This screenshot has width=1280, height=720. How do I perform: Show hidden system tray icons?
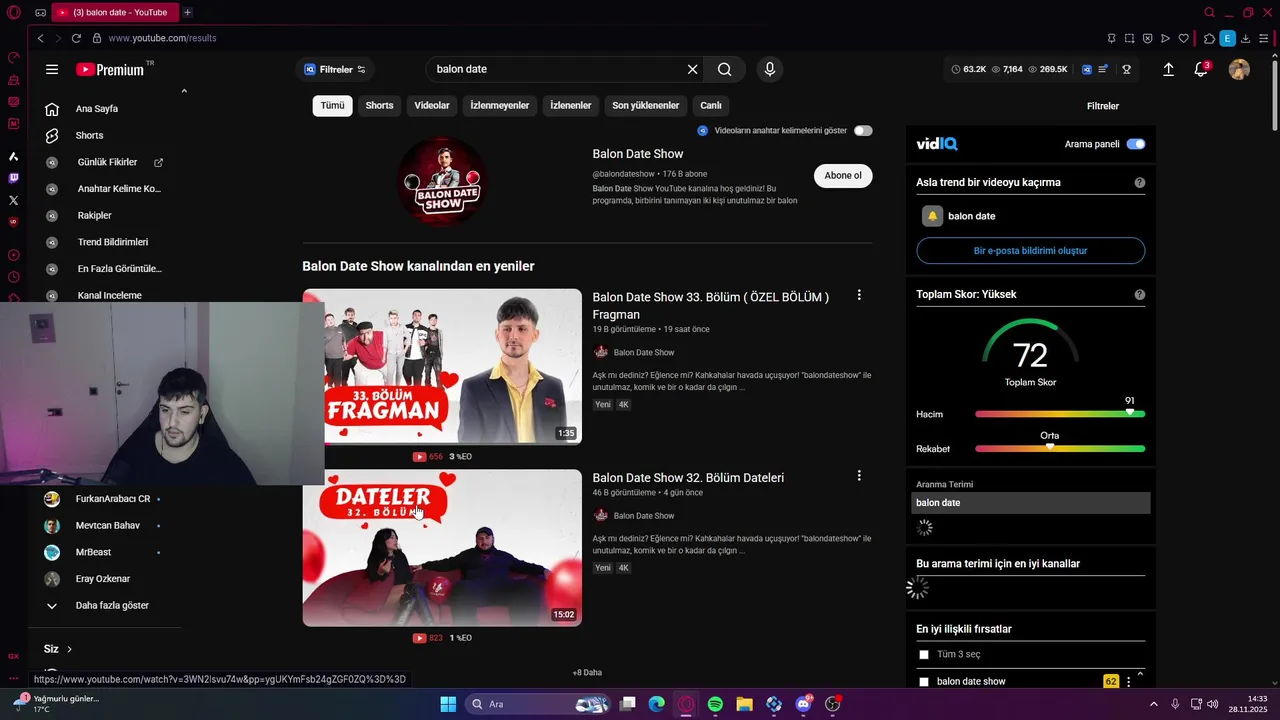[x=1153, y=704]
